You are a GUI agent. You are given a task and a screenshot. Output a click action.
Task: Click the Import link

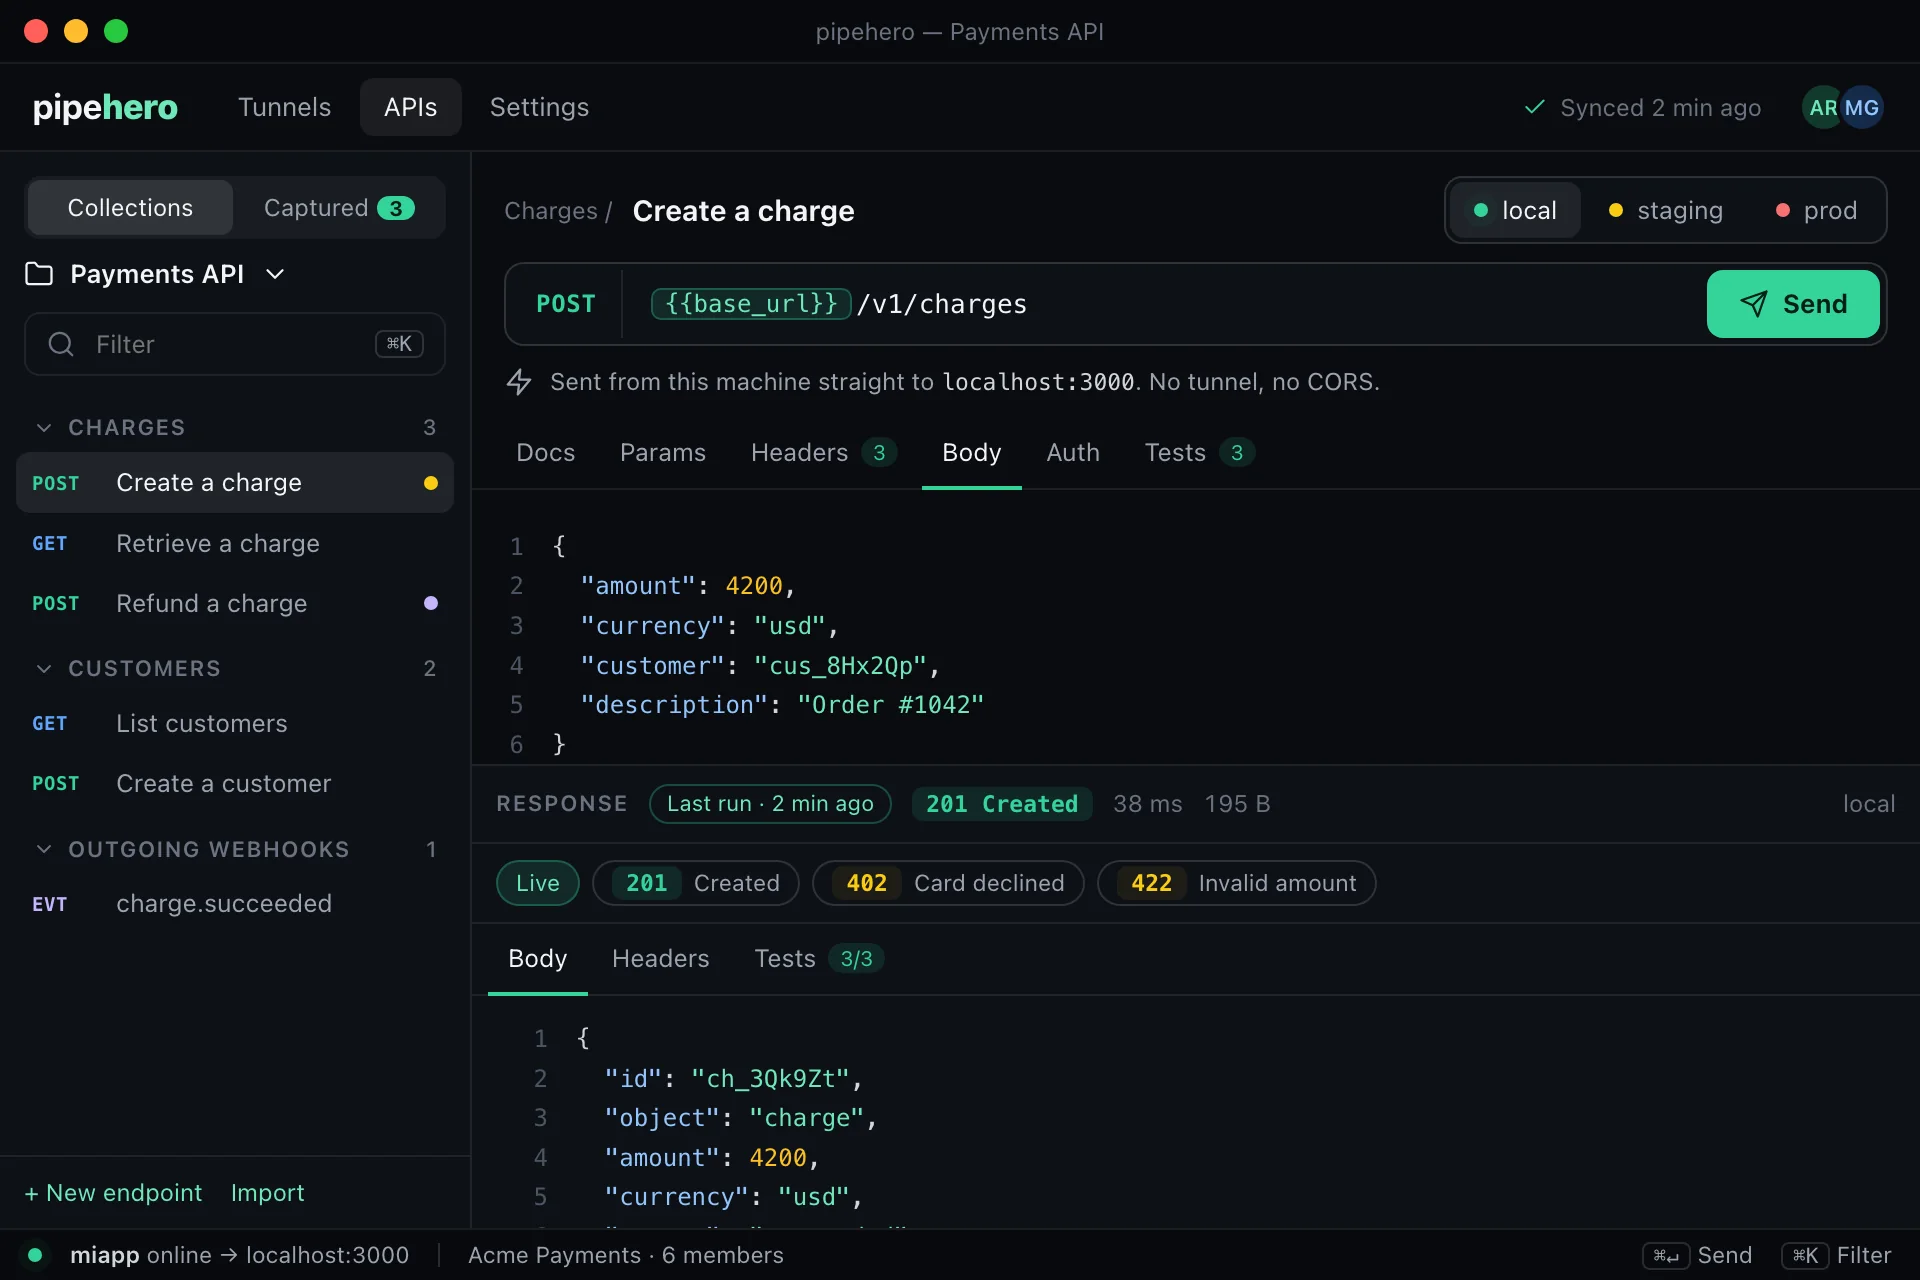(x=267, y=1193)
